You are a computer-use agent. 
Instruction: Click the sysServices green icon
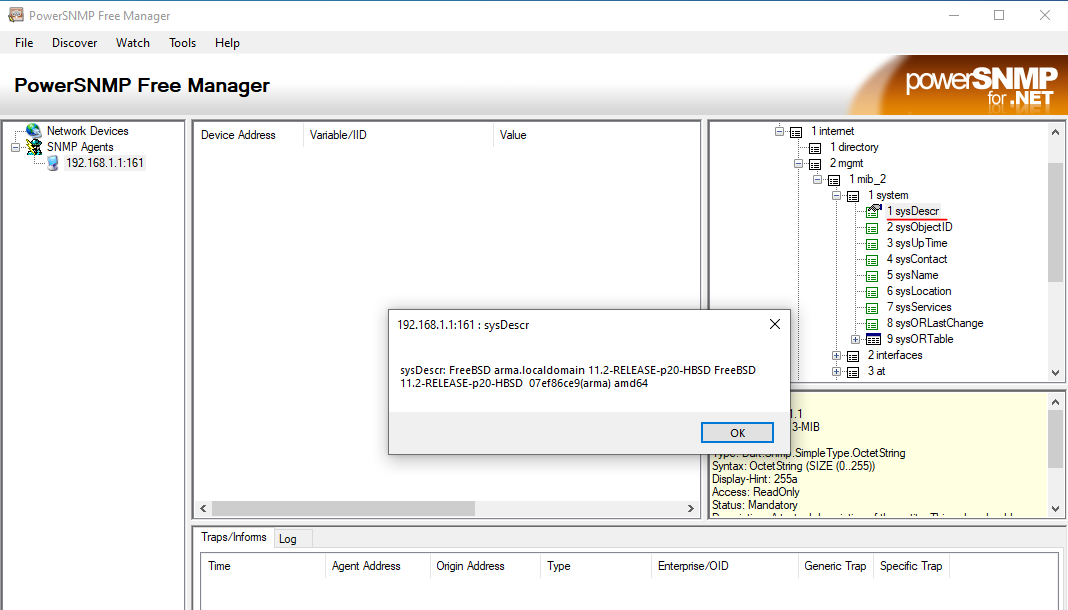tap(872, 308)
